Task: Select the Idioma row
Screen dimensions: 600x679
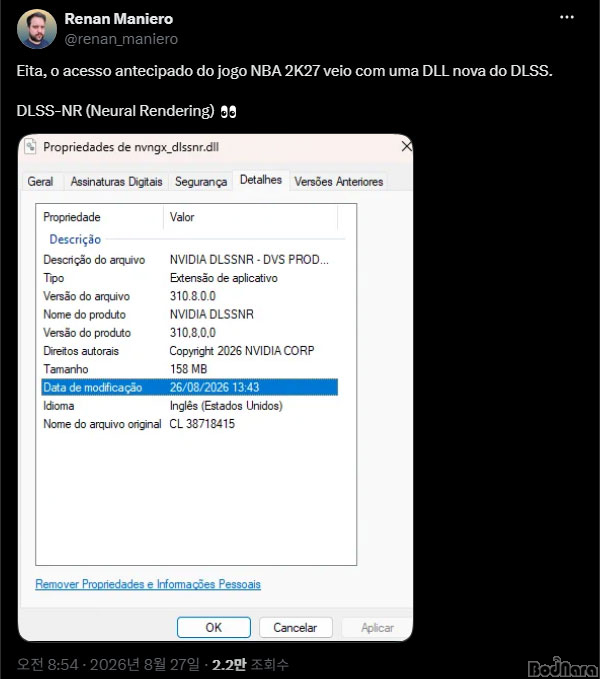Action: coord(190,406)
